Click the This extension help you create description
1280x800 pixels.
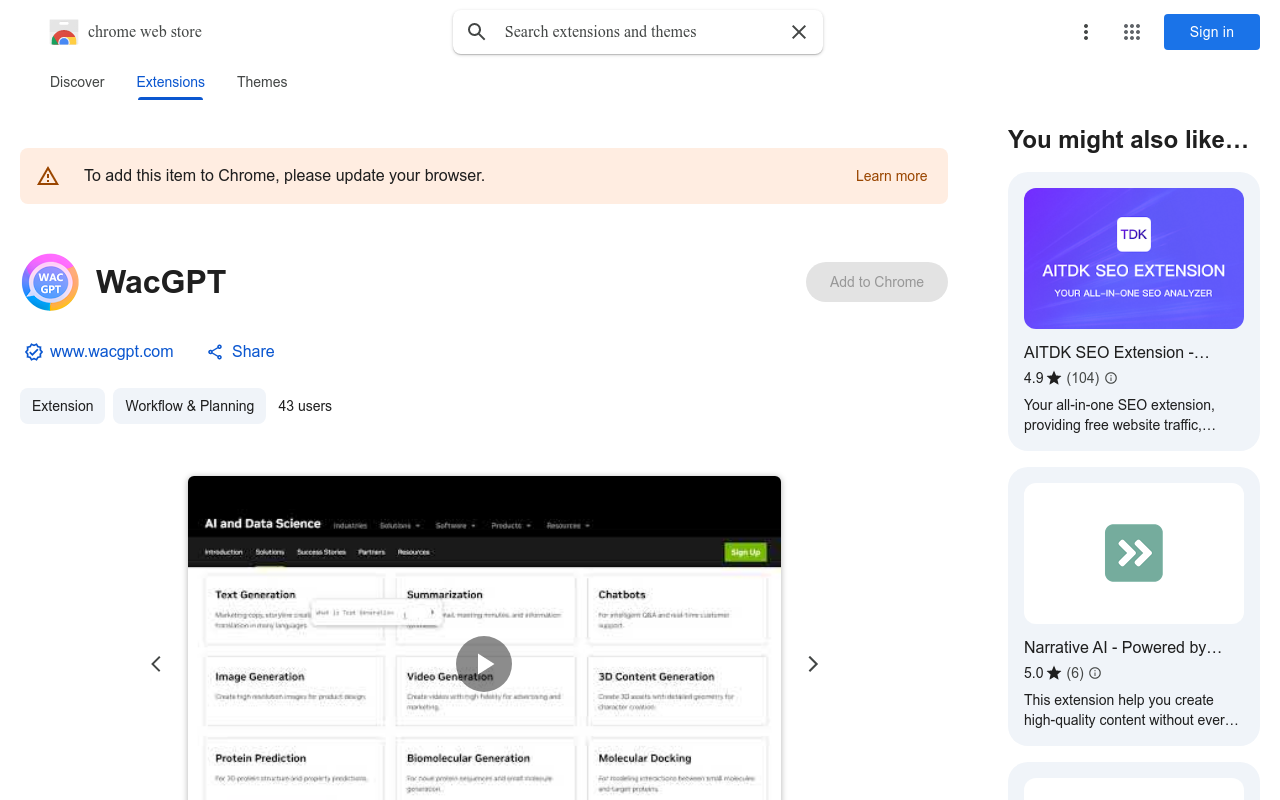tap(1131, 710)
